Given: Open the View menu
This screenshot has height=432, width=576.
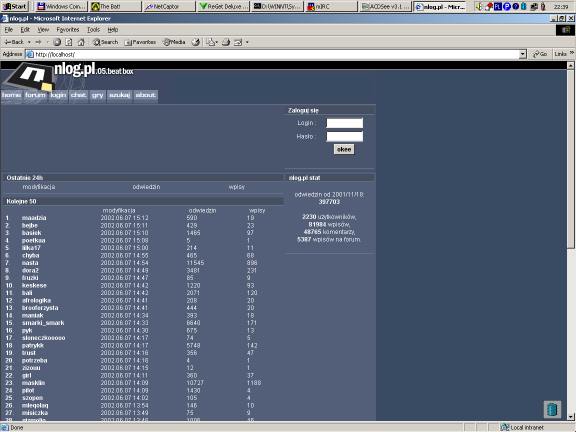Looking at the screenshot, I should click(x=43, y=30).
